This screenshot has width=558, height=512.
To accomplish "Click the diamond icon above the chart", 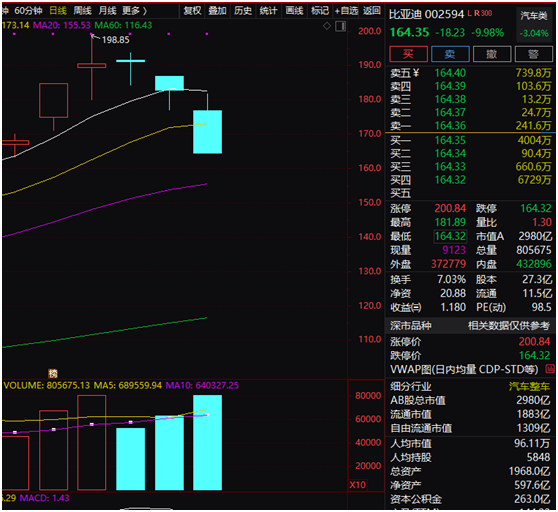I will [x=327, y=26].
